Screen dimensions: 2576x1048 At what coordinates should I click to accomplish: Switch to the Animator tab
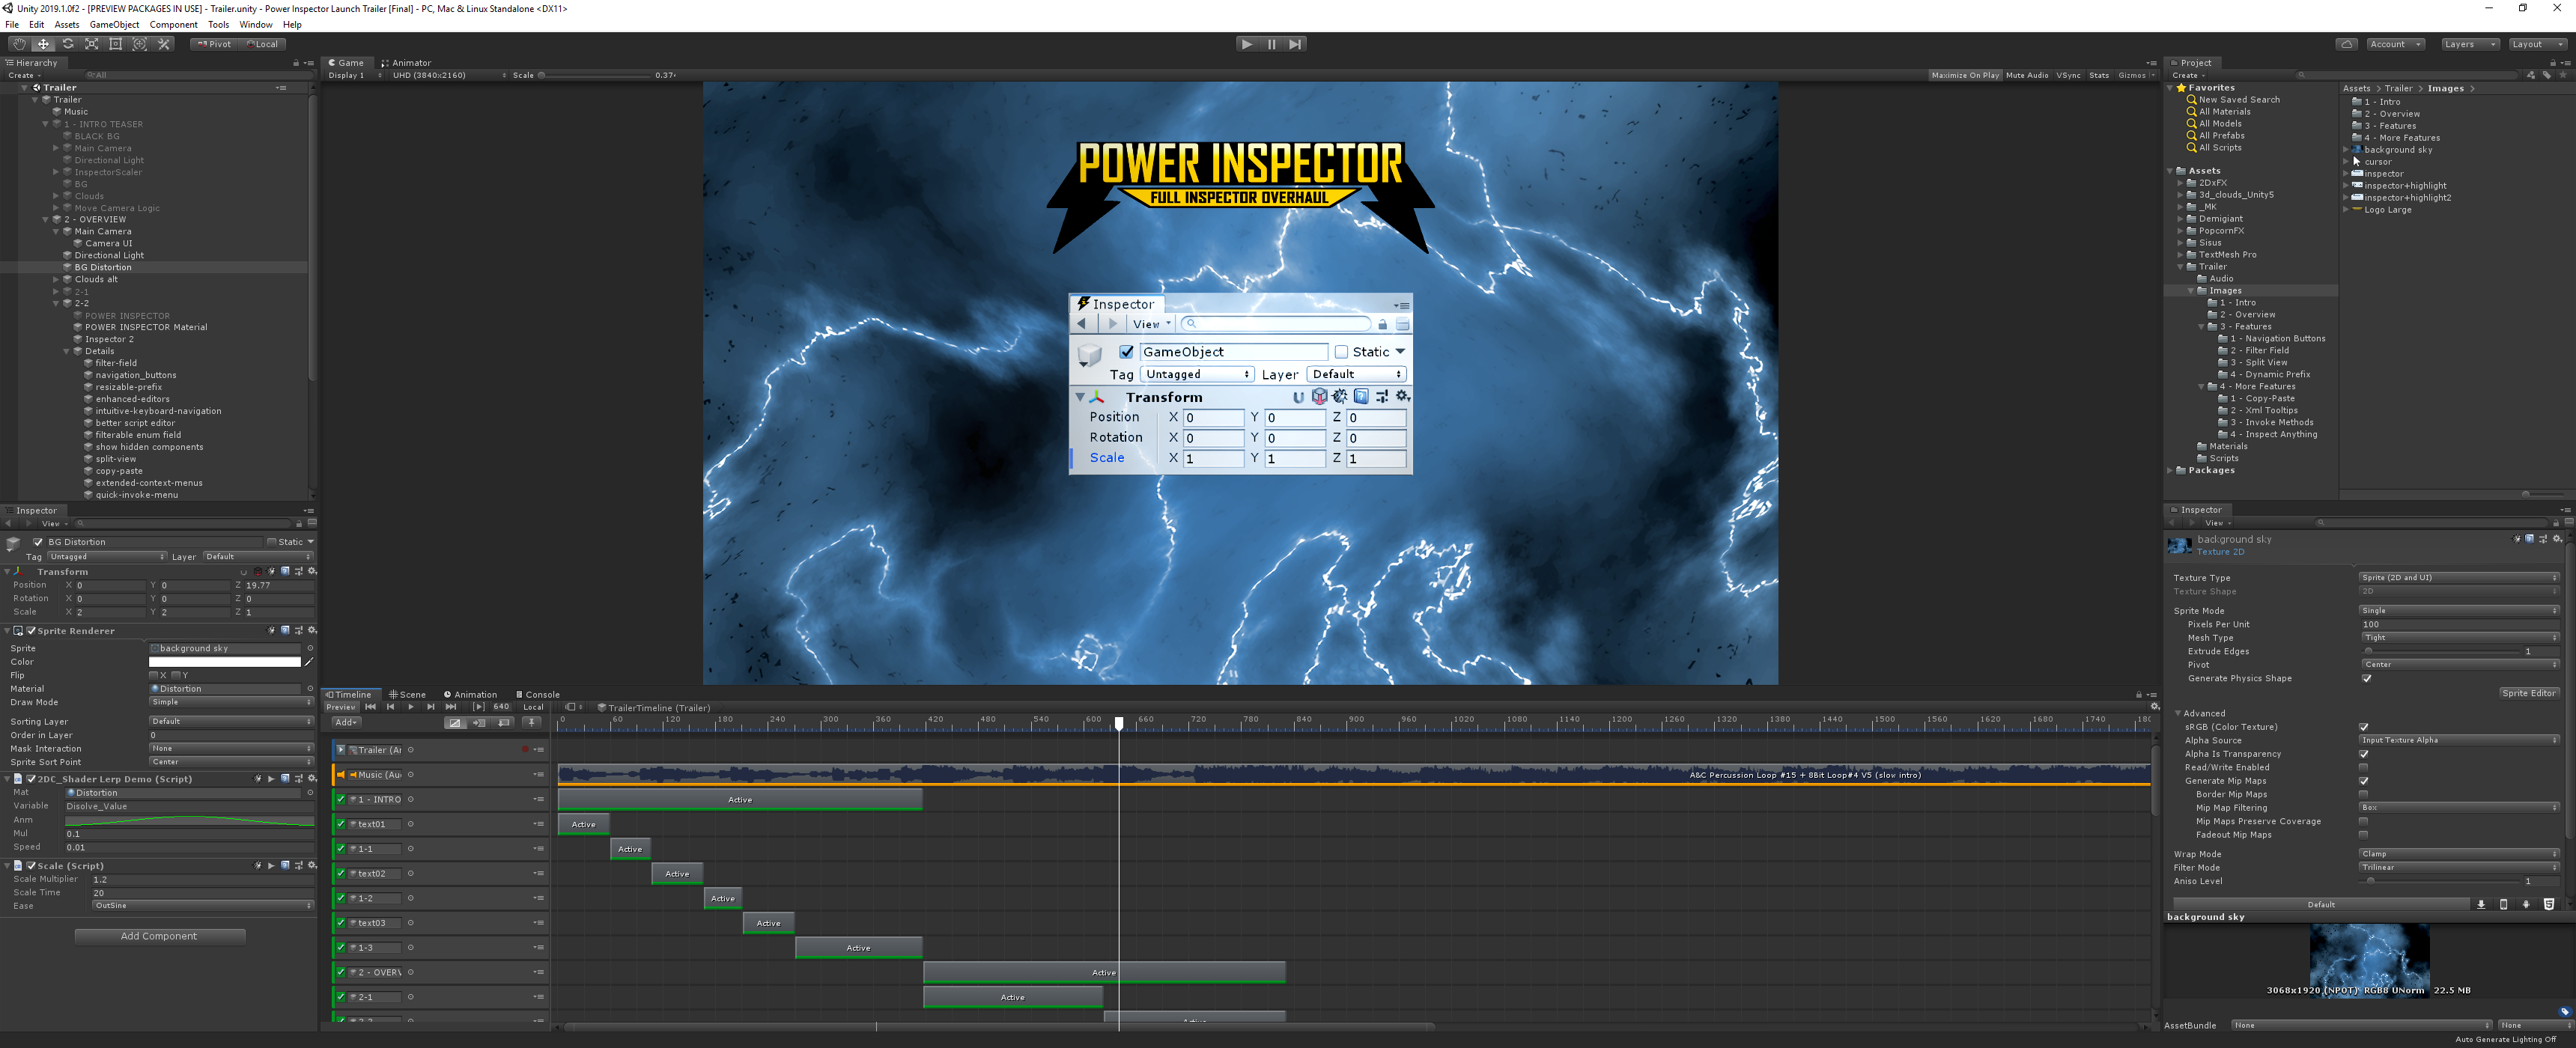(406, 63)
